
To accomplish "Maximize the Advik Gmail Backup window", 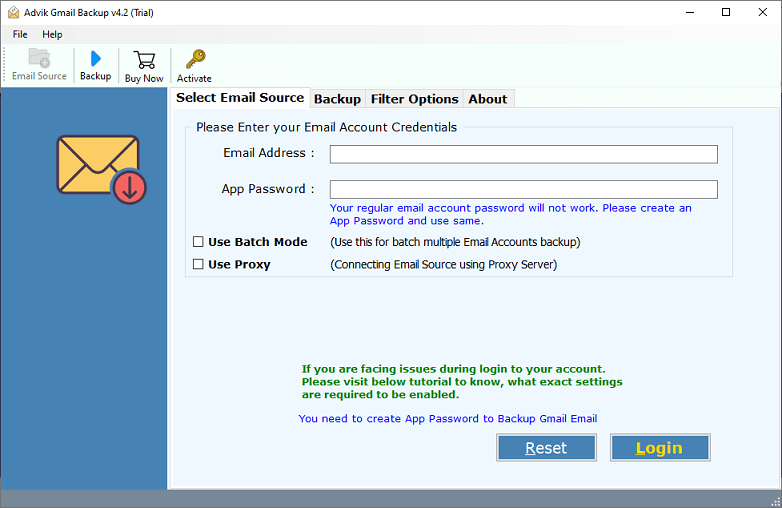I will tap(726, 12).
